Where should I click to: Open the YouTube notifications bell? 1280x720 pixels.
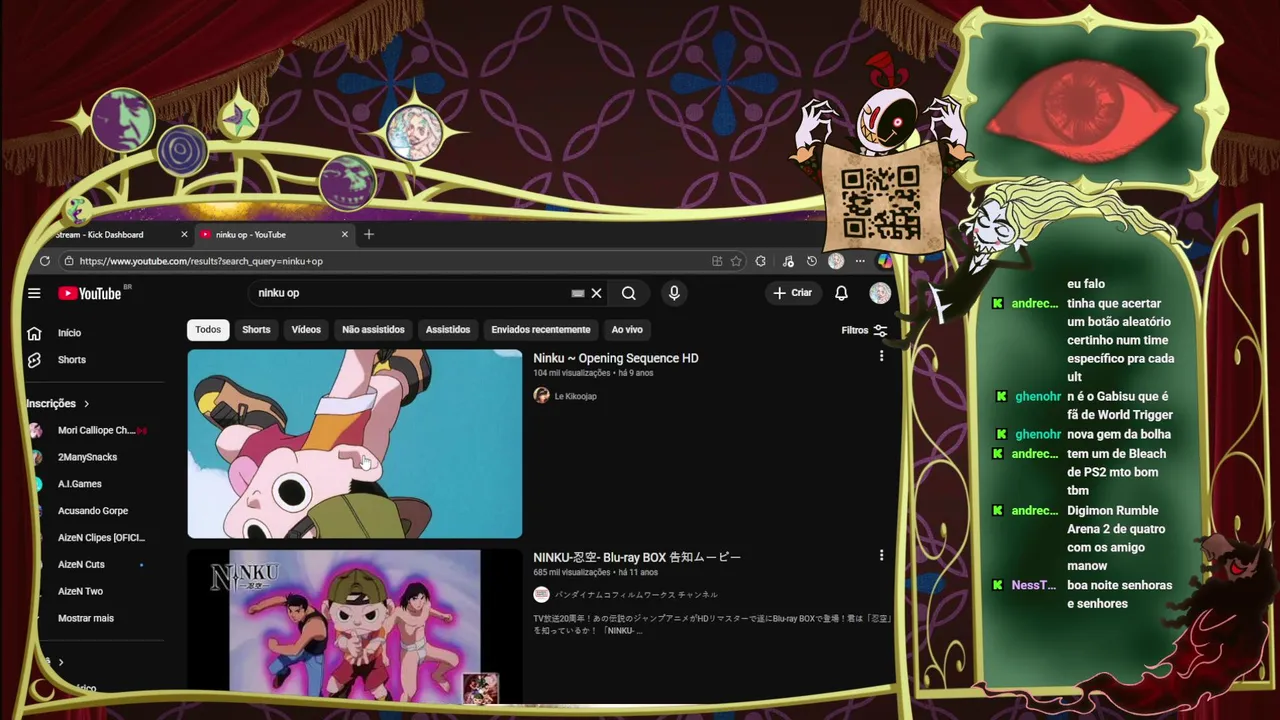(841, 293)
